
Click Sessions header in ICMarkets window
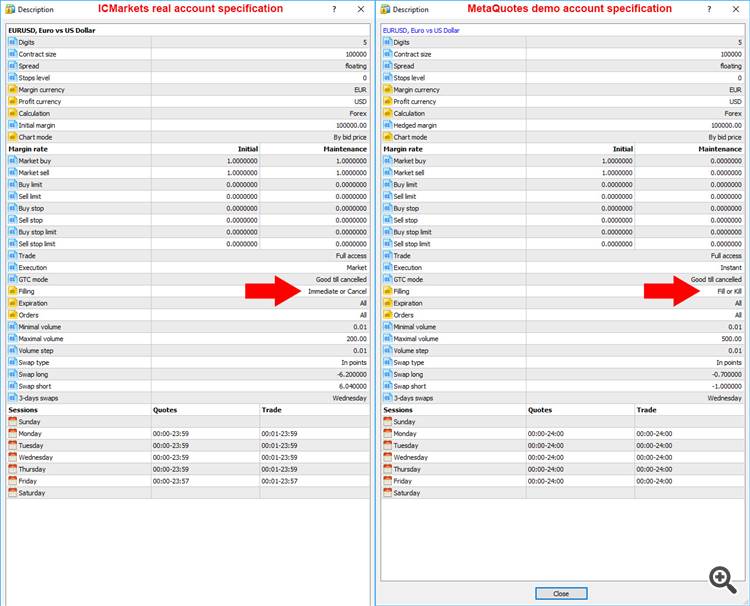22,410
